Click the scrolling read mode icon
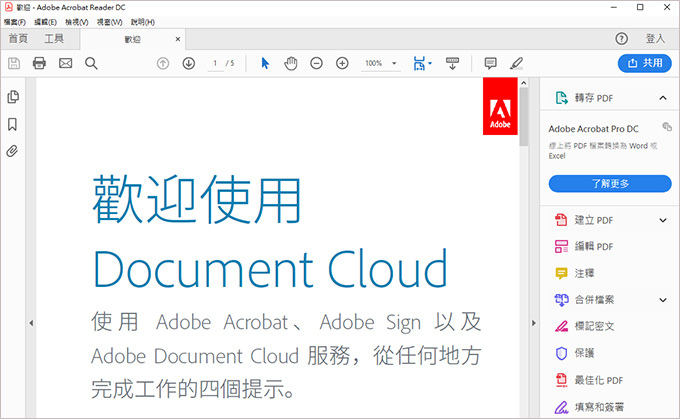The height and width of the screenshot is (419, 680). [x=452, y=63]
